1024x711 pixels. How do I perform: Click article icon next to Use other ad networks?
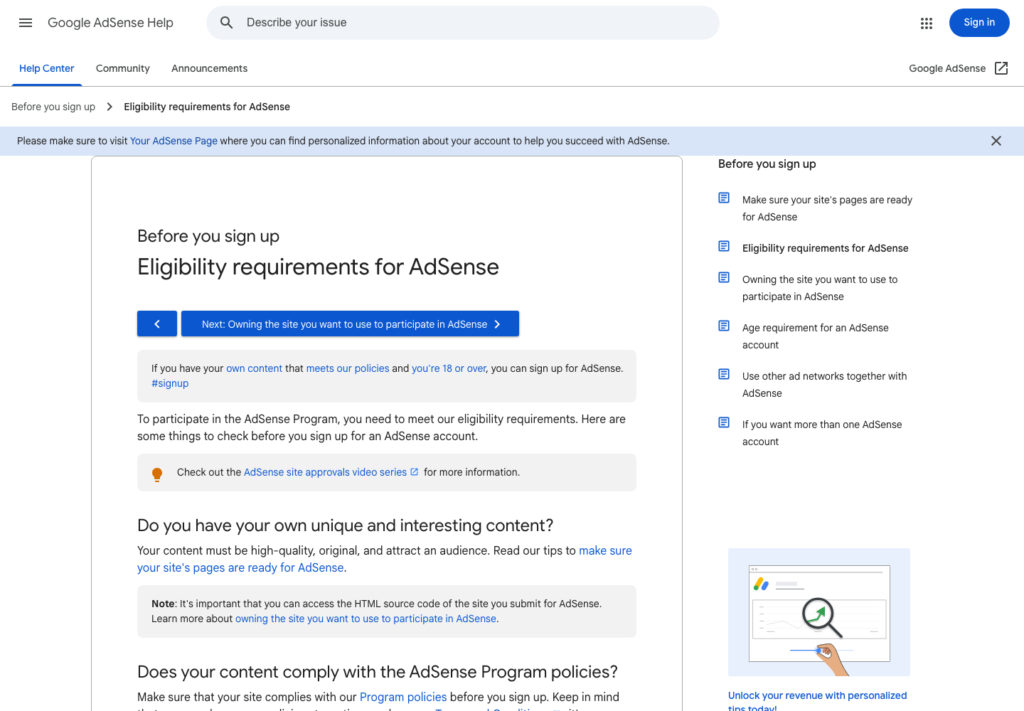[724, 374]
